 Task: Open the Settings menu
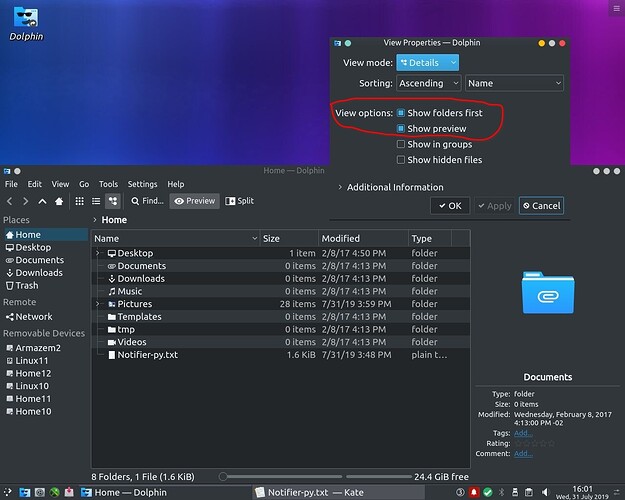[142, 184]
